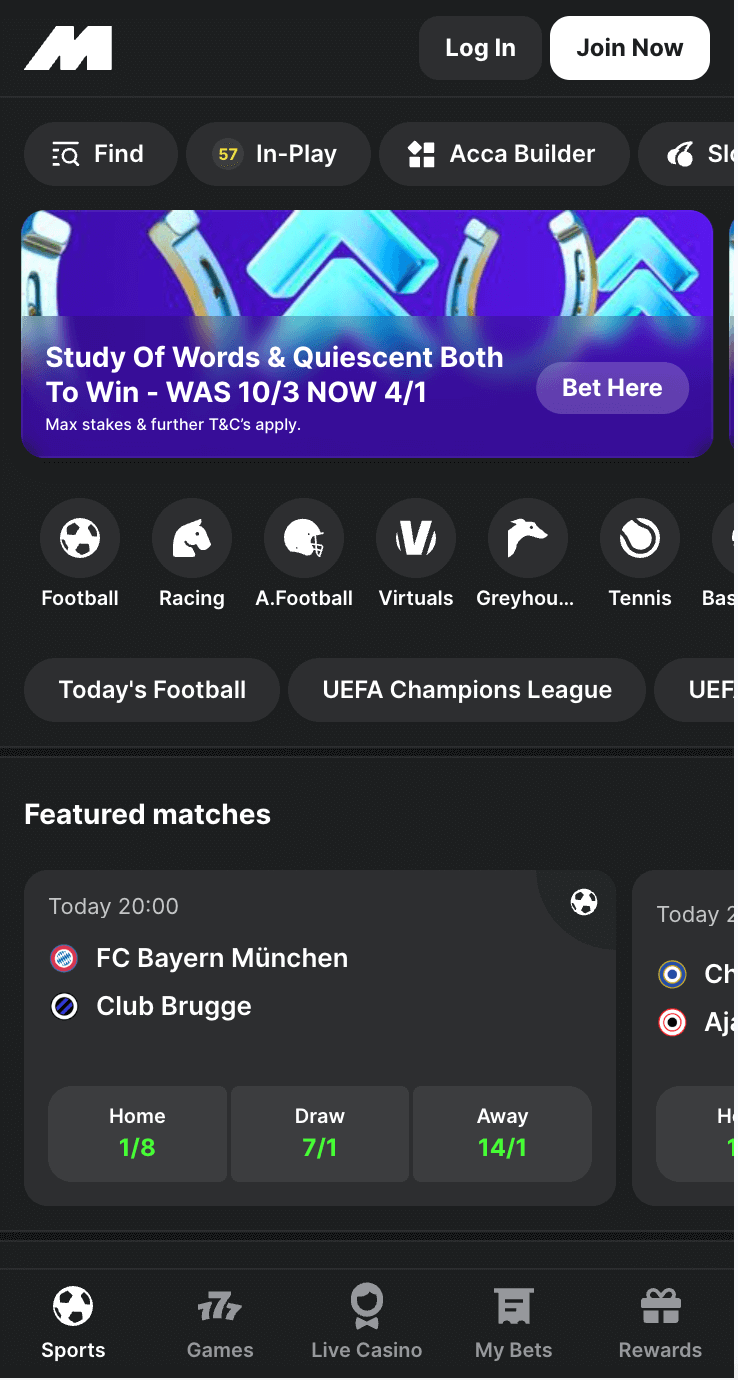
Task: Select the Greyhounds icon
Action: pos(527,540)
